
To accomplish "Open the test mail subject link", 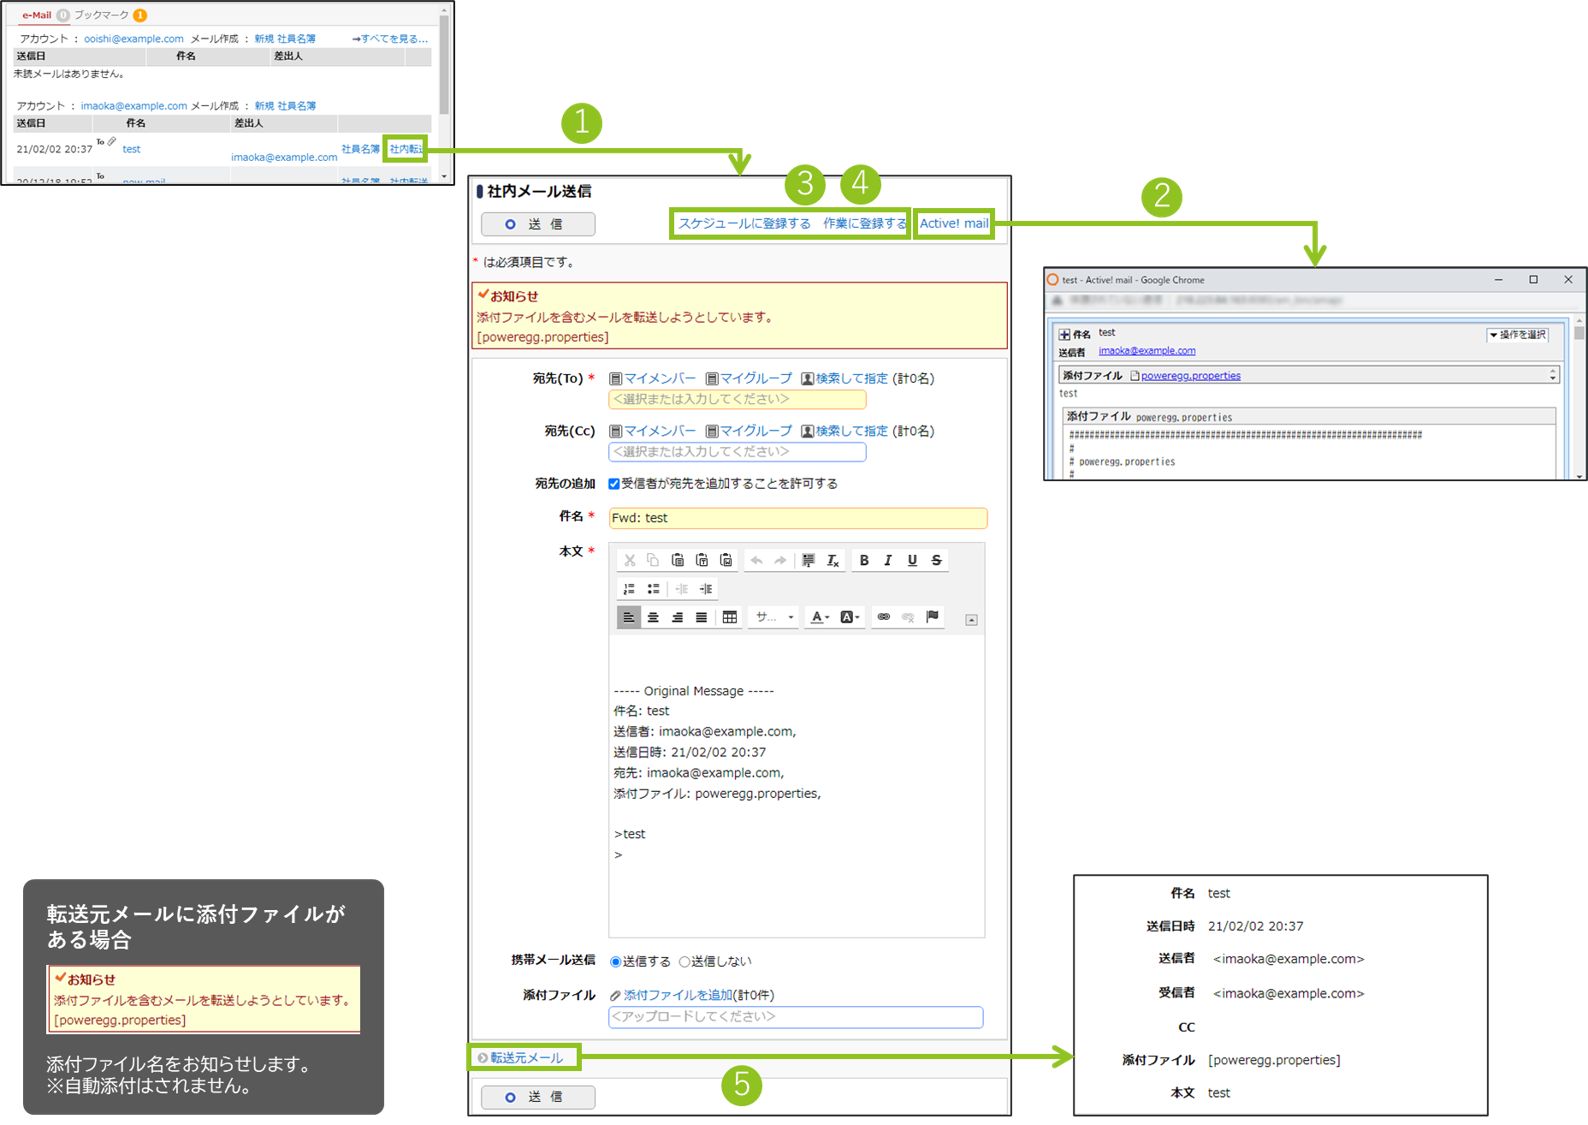I will tap(131, 149).
